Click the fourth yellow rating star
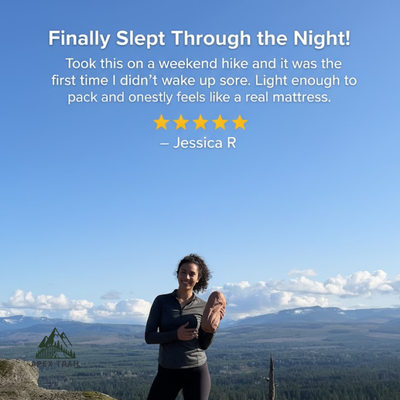 [x=220, y=122]
